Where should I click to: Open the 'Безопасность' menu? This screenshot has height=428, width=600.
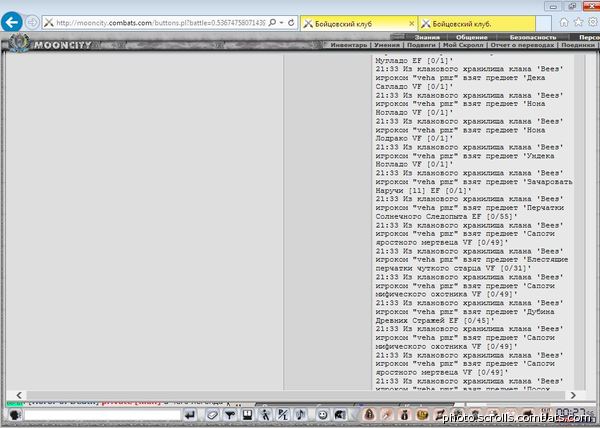coord(533,37)
